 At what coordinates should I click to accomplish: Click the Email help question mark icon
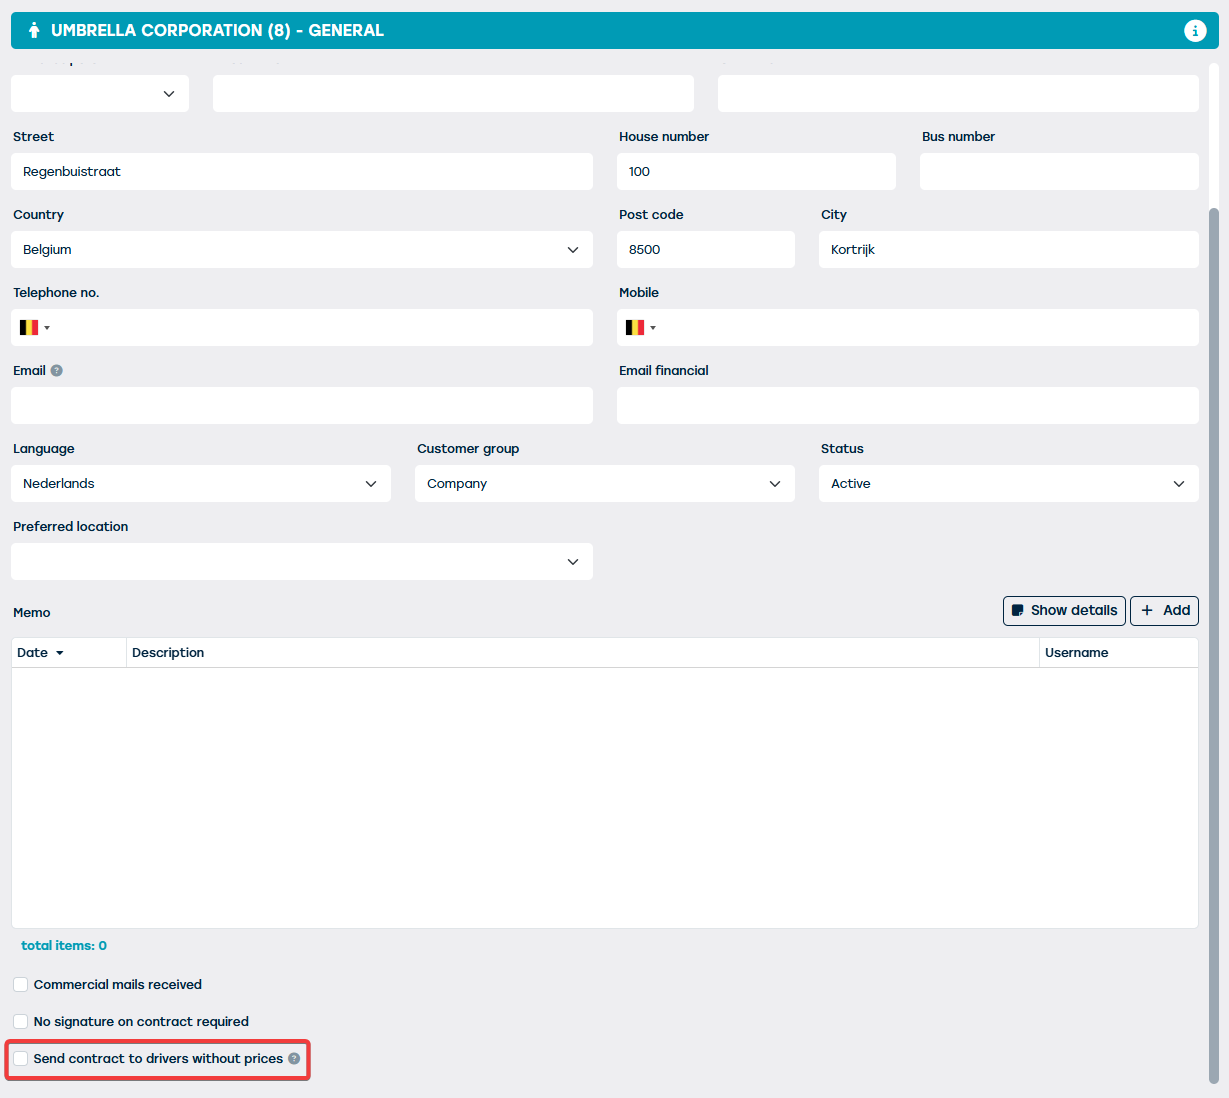(x=57, y=371)
